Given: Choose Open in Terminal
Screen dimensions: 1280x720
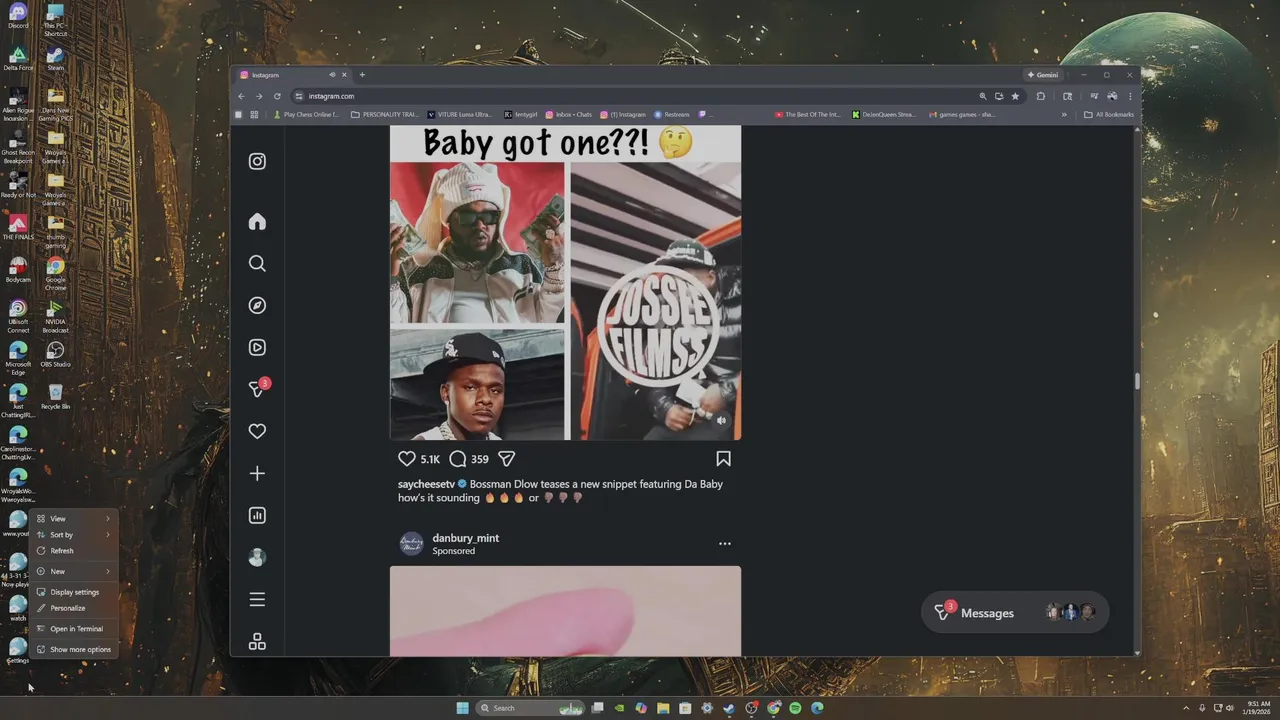Looking at the screenshot, I should [x=73, y=629].
